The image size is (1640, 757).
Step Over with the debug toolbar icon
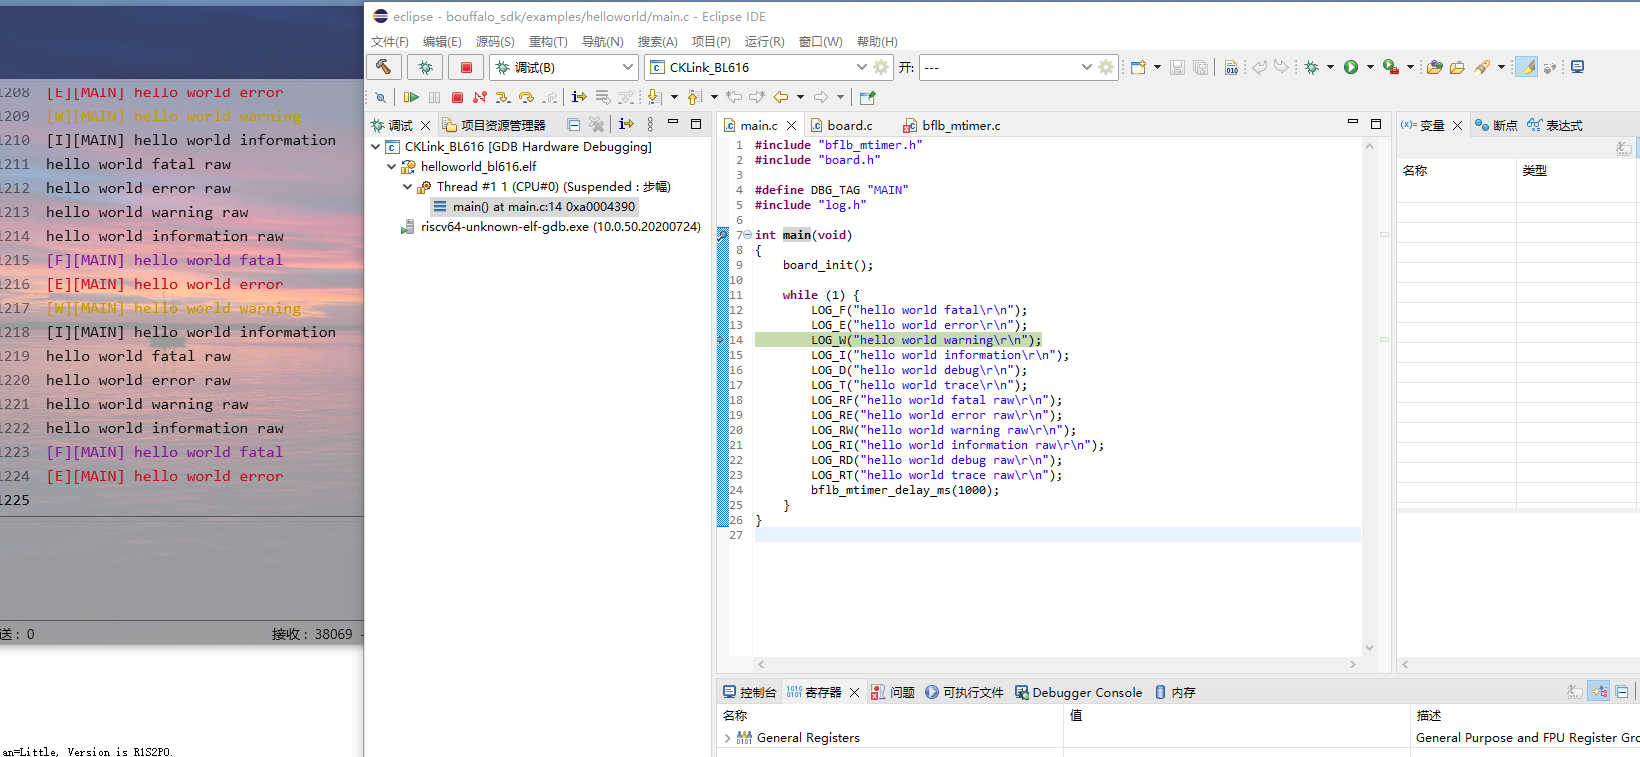(526, 97)
